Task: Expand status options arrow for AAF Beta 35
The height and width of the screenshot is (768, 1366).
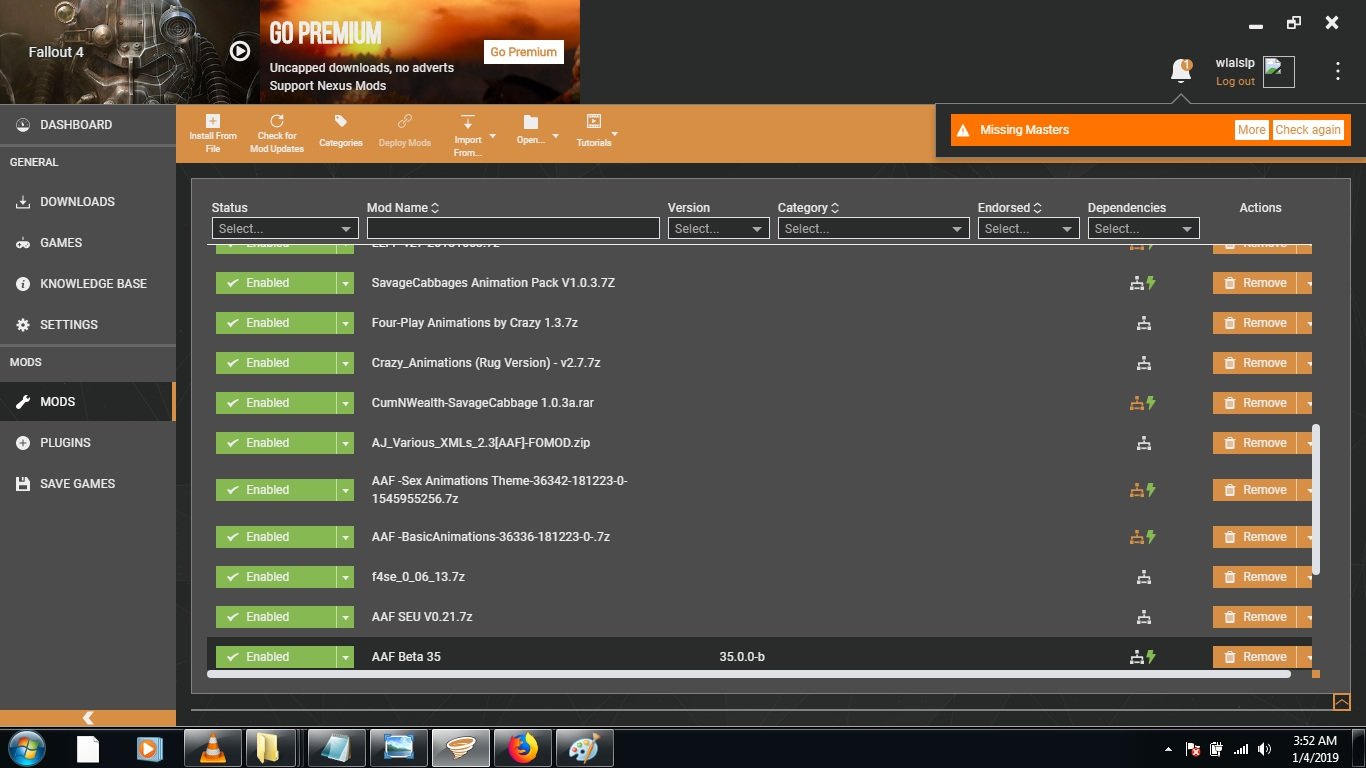Action: pyautogui.click(x=345, y=657)
